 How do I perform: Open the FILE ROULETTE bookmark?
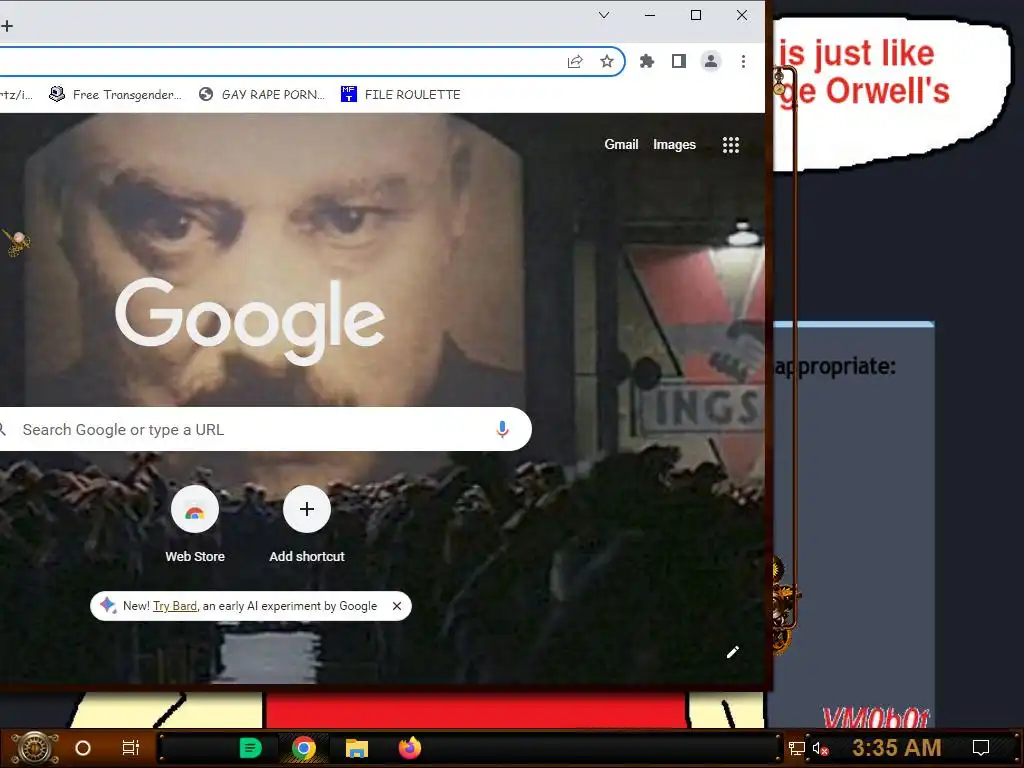[x=400, y=95]
